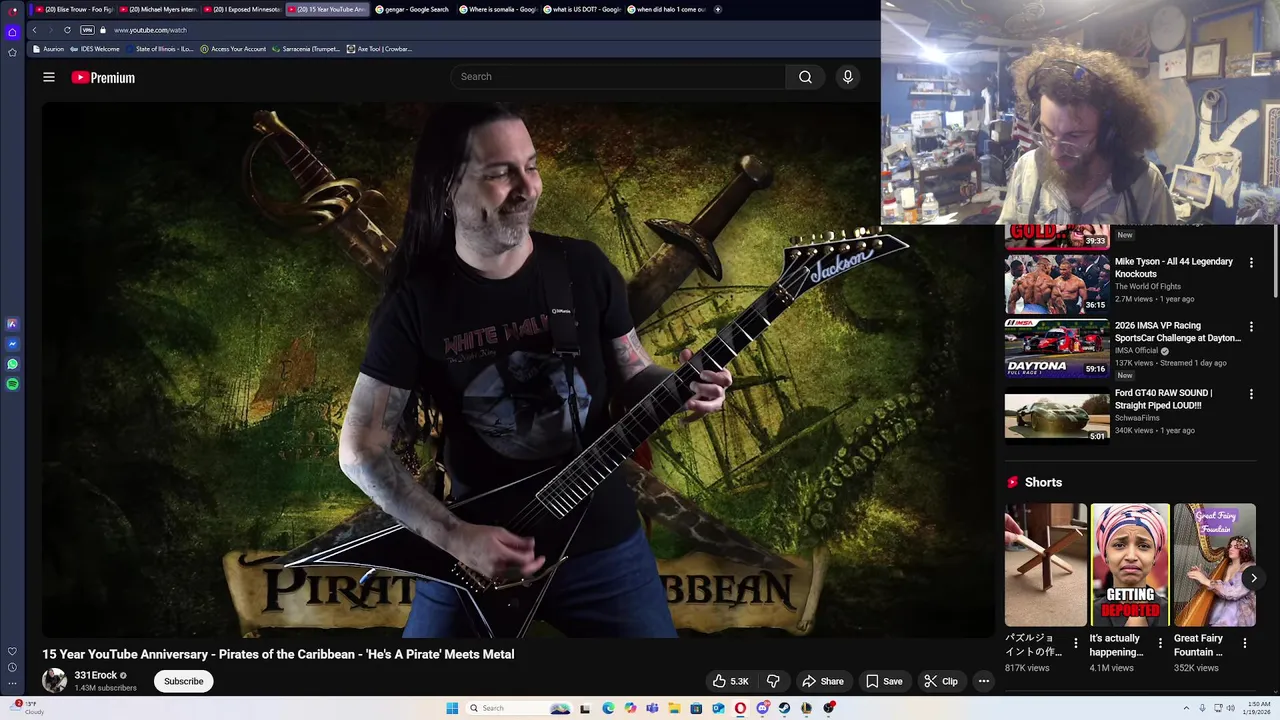Open Opera sidebar home icon
The image size is (1280, 720).
12,31
